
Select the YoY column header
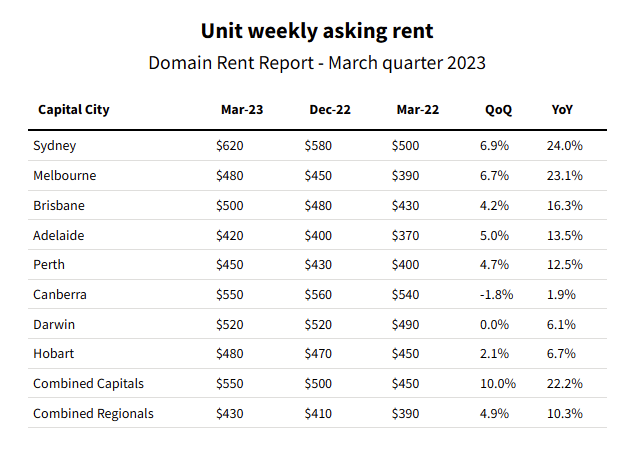562,109
